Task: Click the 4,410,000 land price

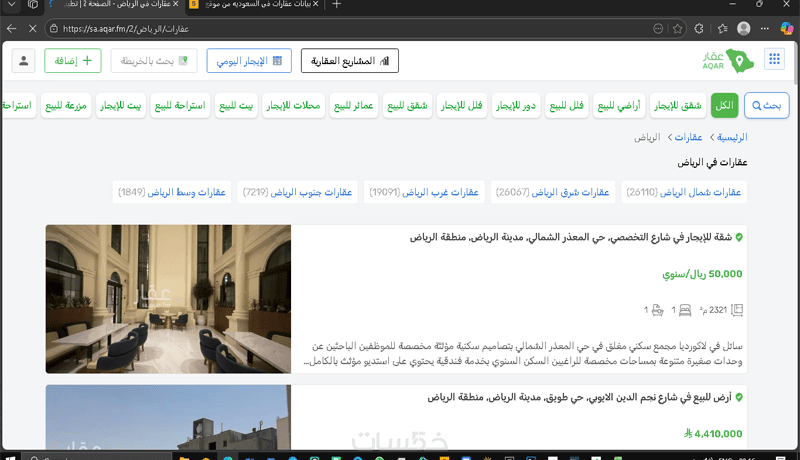Action: click(713, 433)
